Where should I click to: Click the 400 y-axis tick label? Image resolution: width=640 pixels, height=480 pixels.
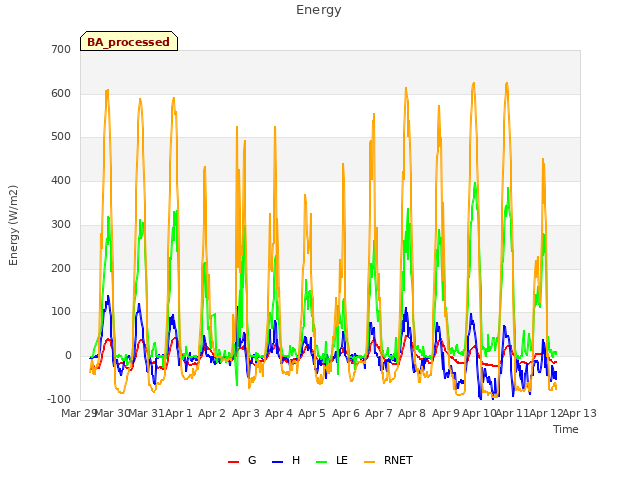point(61,180)
